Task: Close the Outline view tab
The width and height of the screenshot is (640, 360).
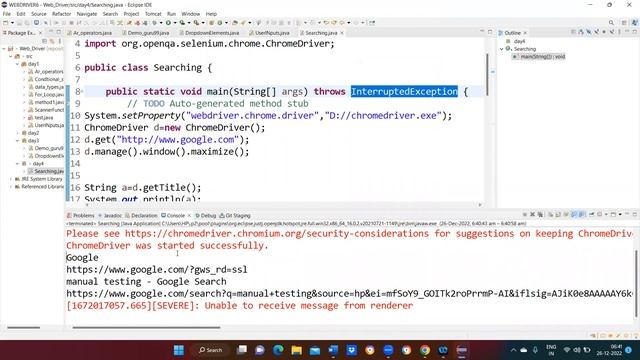Action: point(525,33)
